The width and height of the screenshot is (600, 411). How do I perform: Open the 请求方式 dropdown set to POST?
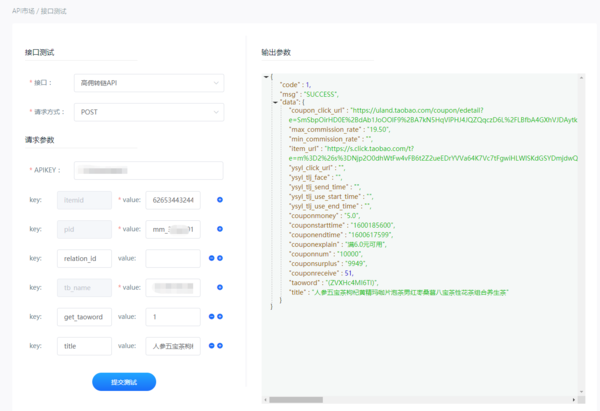148,112
